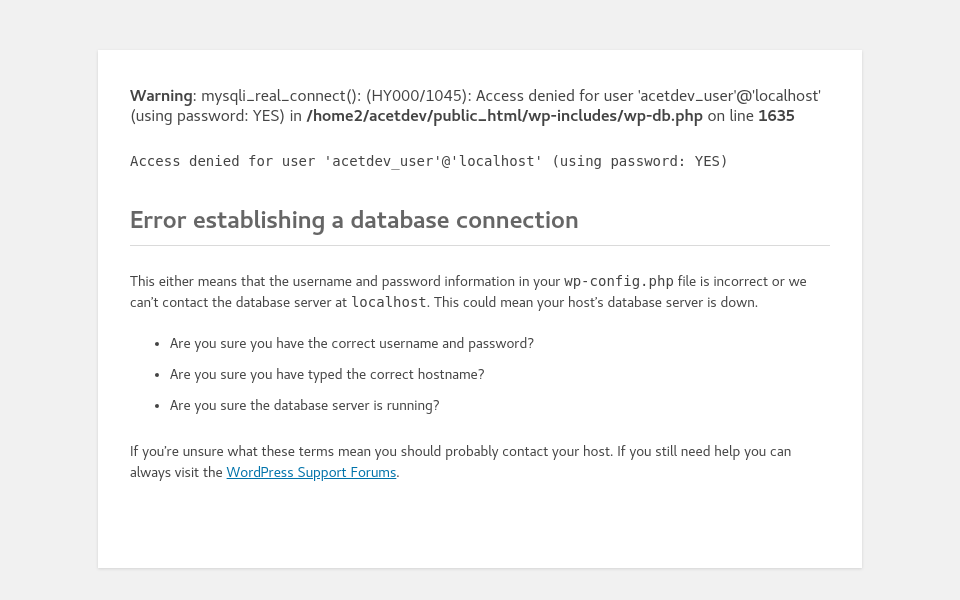Click the "correct username and password?" bullet item
Image resolution: width=960 pixels, height=600 pixels.
352,344
